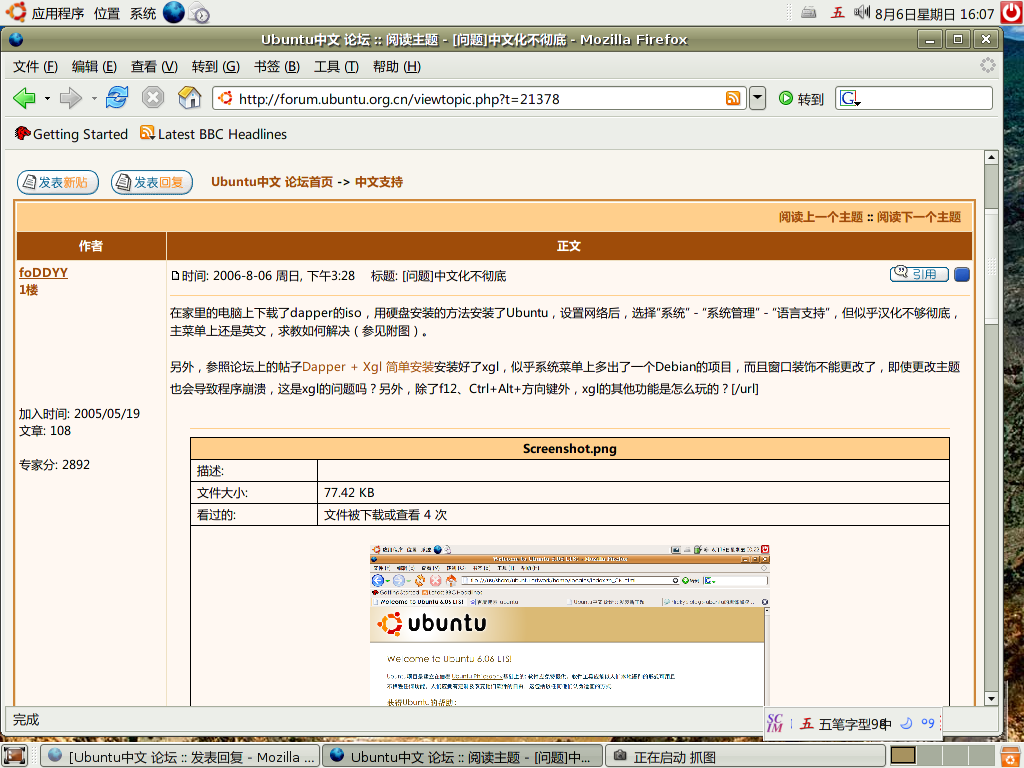The width and height of the screenshot is (1024, 768).
Task: Click the Firefox back arrow button
Action: point(24,99)
